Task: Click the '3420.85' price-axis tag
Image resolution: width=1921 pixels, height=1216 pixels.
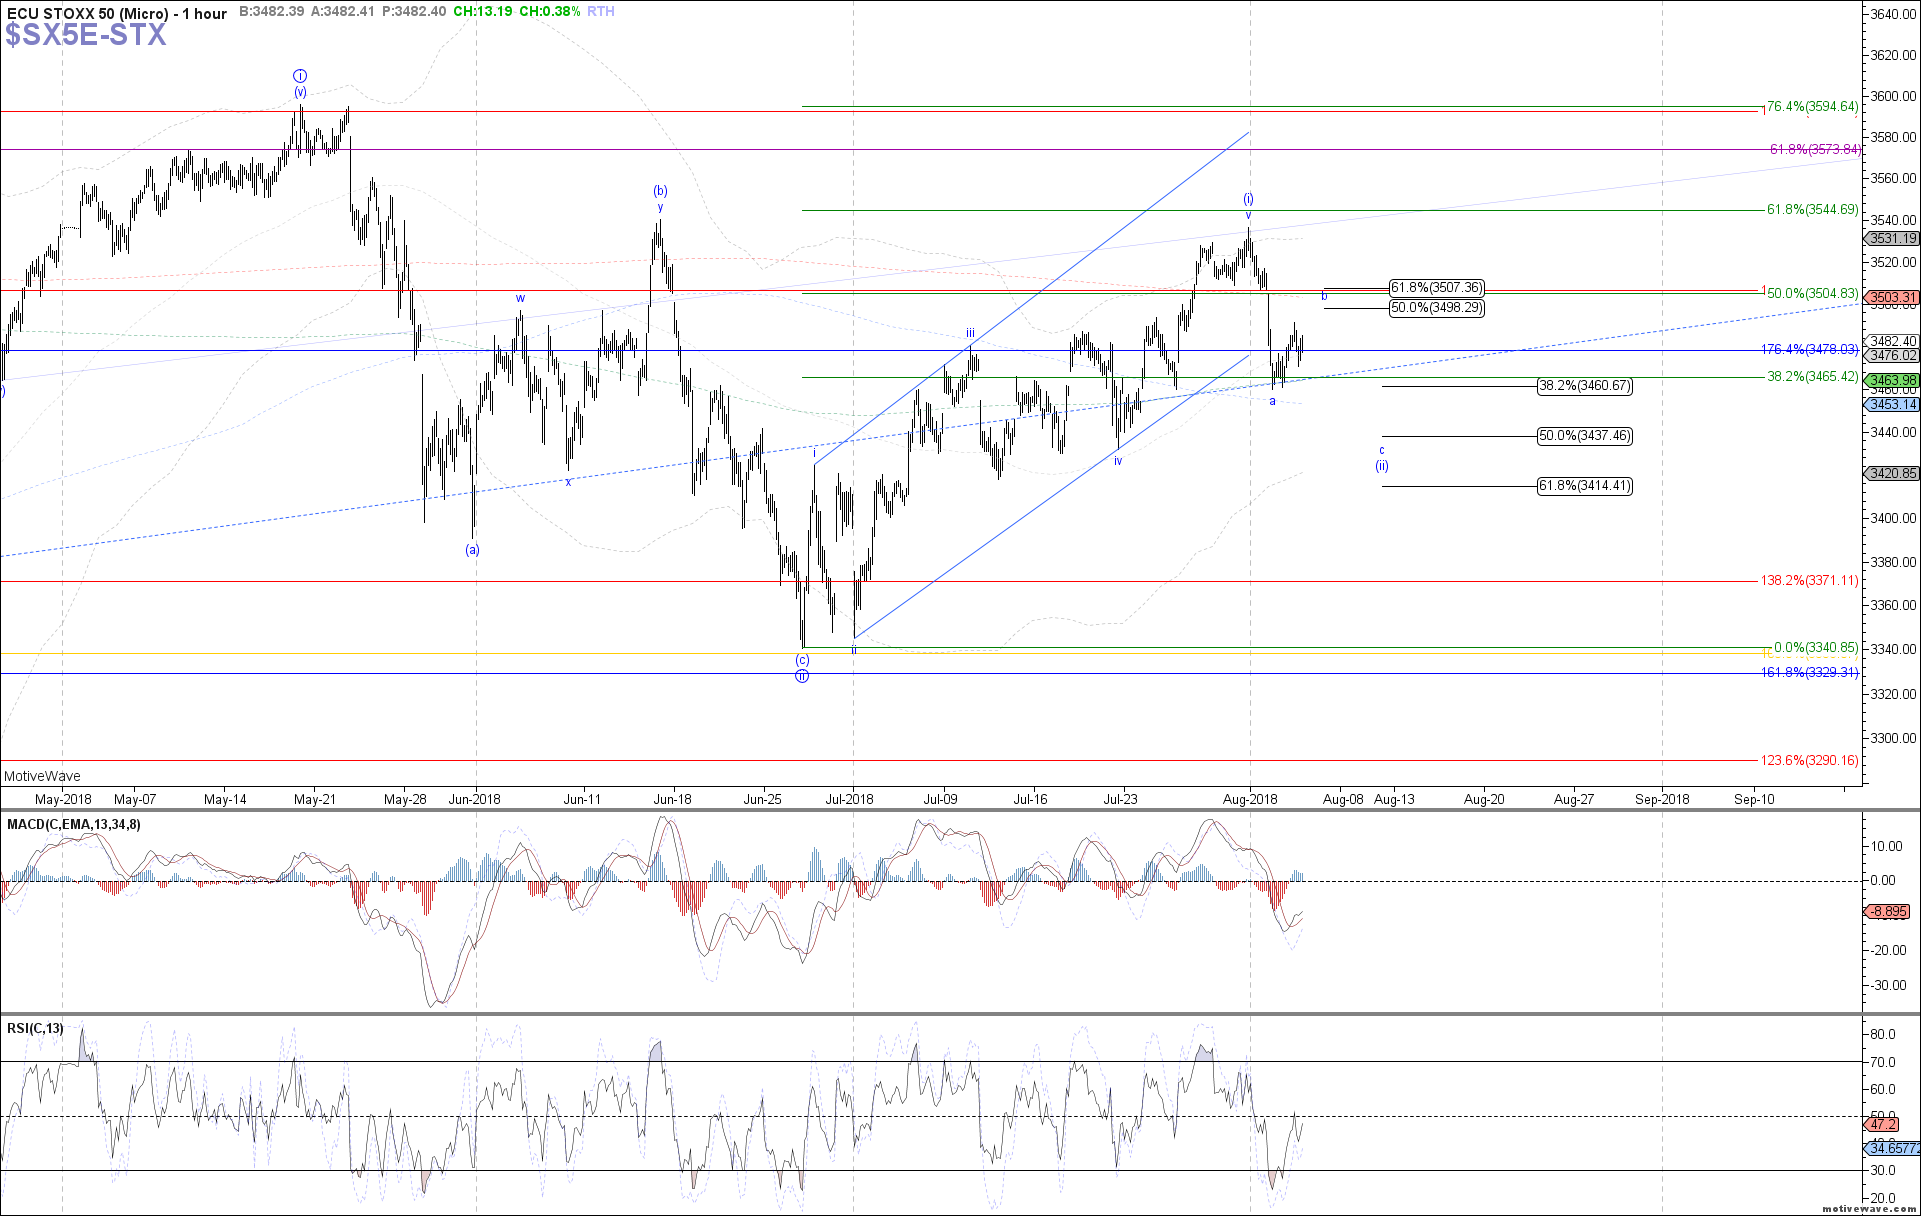Action: pyautogui.click(x=1892, y=474)
